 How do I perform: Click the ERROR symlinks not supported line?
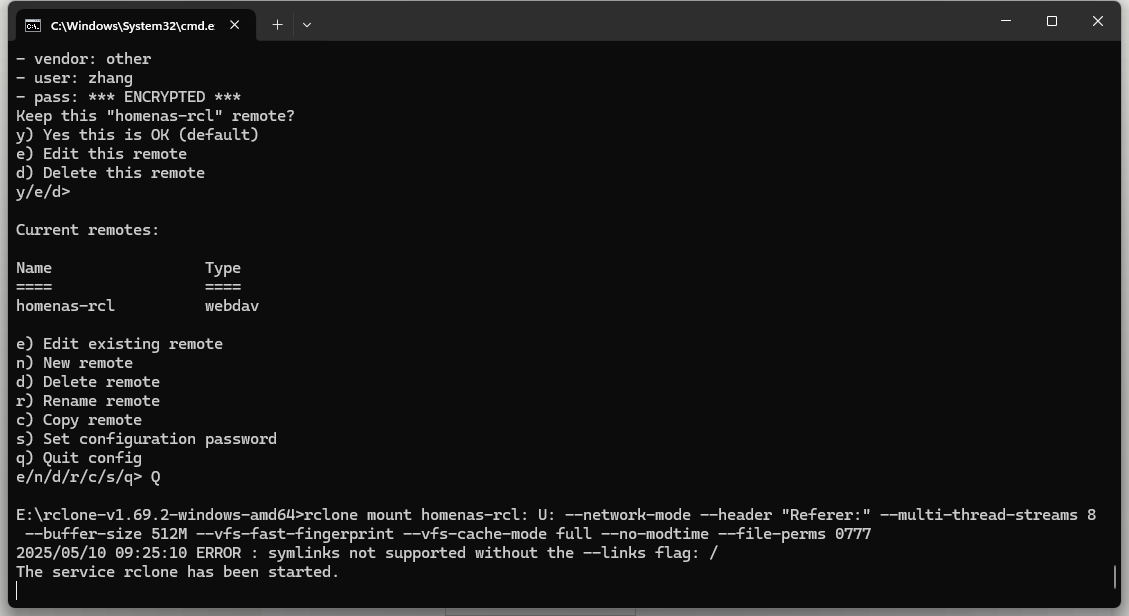tap(367, 553)
